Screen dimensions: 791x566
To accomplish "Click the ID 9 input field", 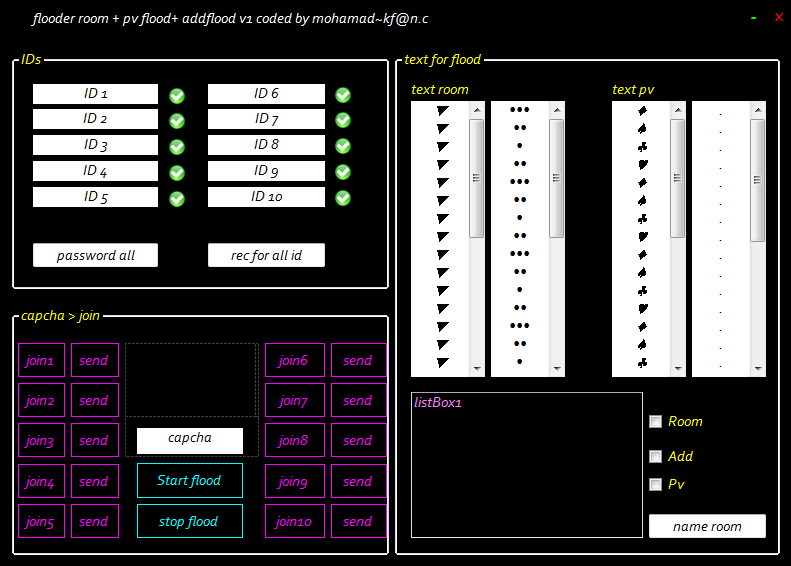I will pos(266,171).
